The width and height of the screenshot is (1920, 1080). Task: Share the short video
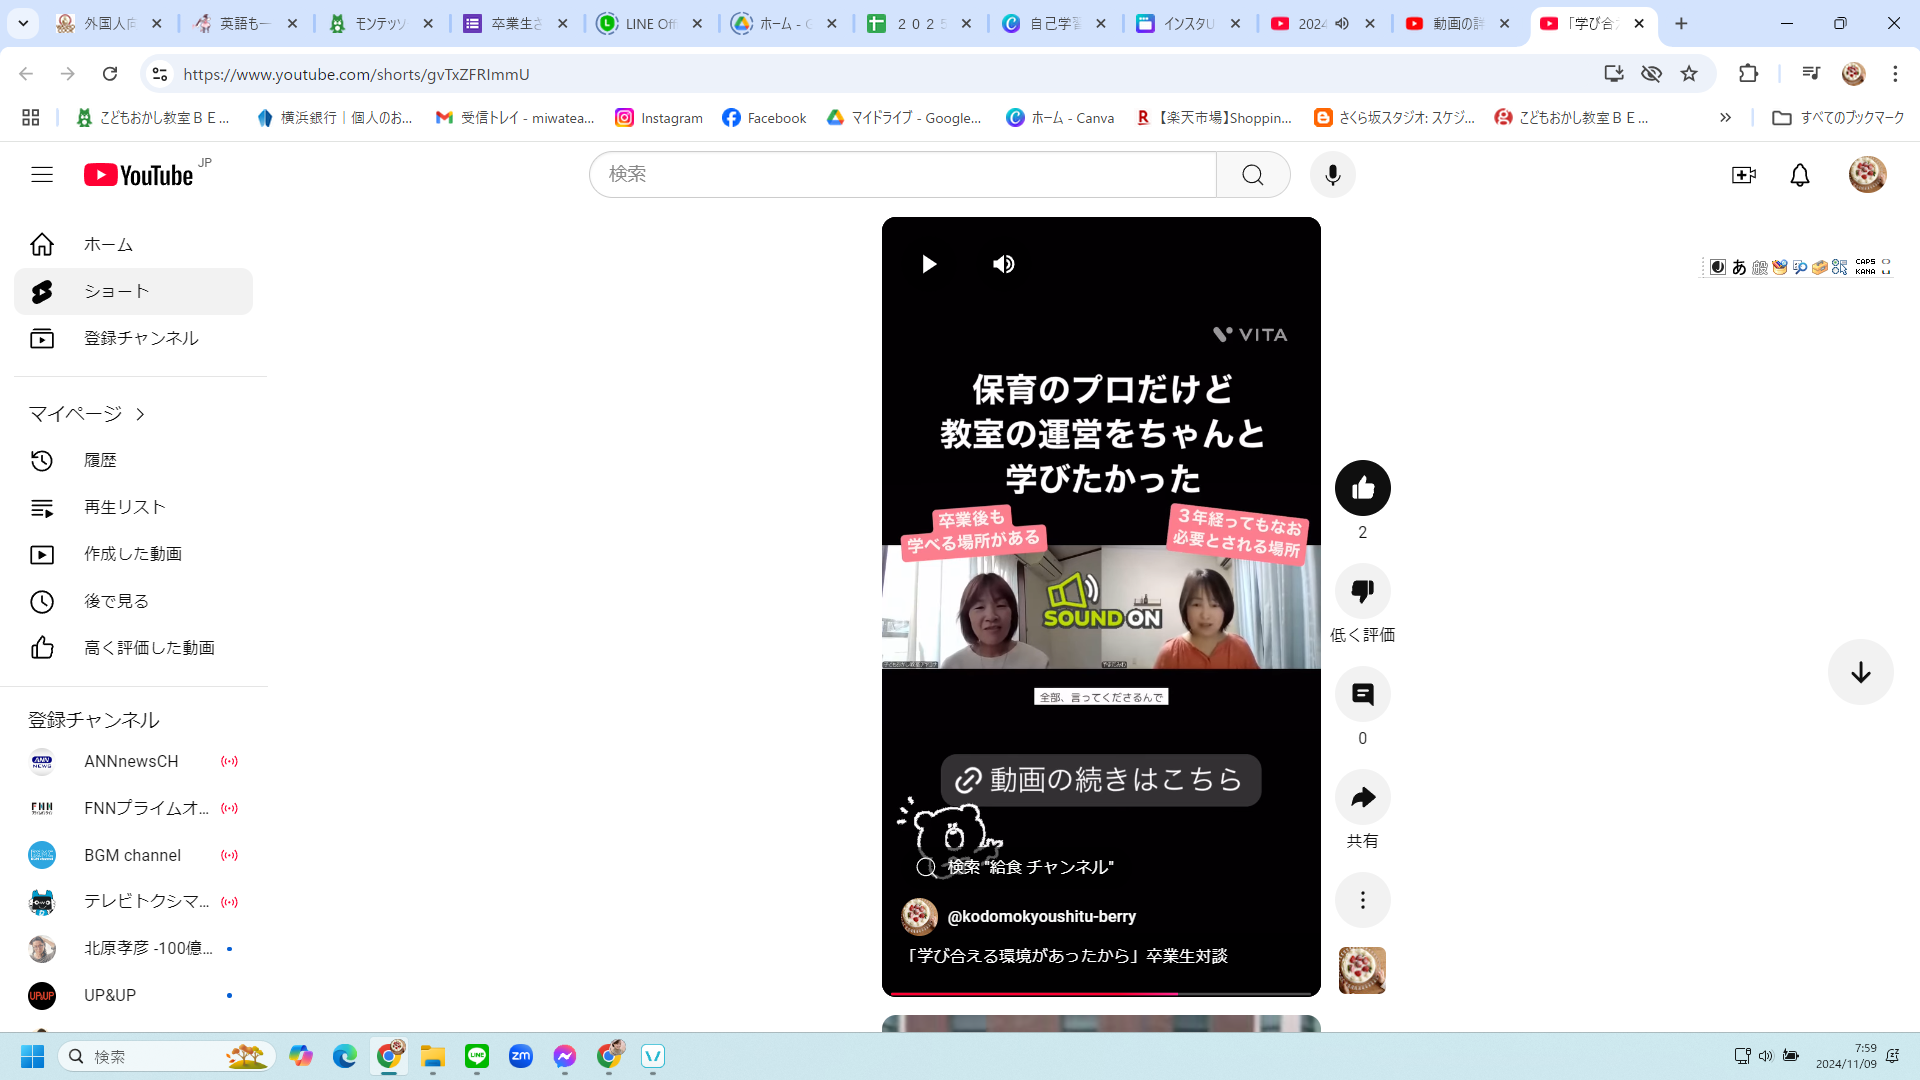(x=1362, y=797)
